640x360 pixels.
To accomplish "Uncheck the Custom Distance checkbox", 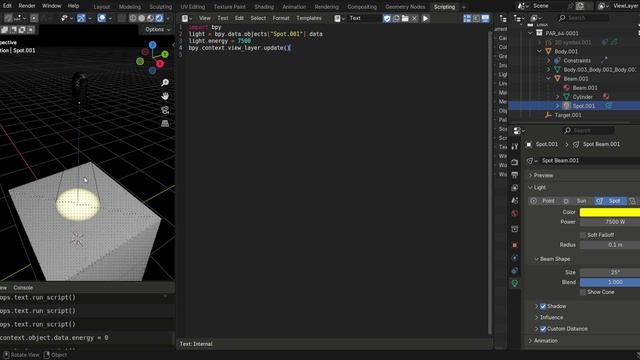I will (543, 329).
